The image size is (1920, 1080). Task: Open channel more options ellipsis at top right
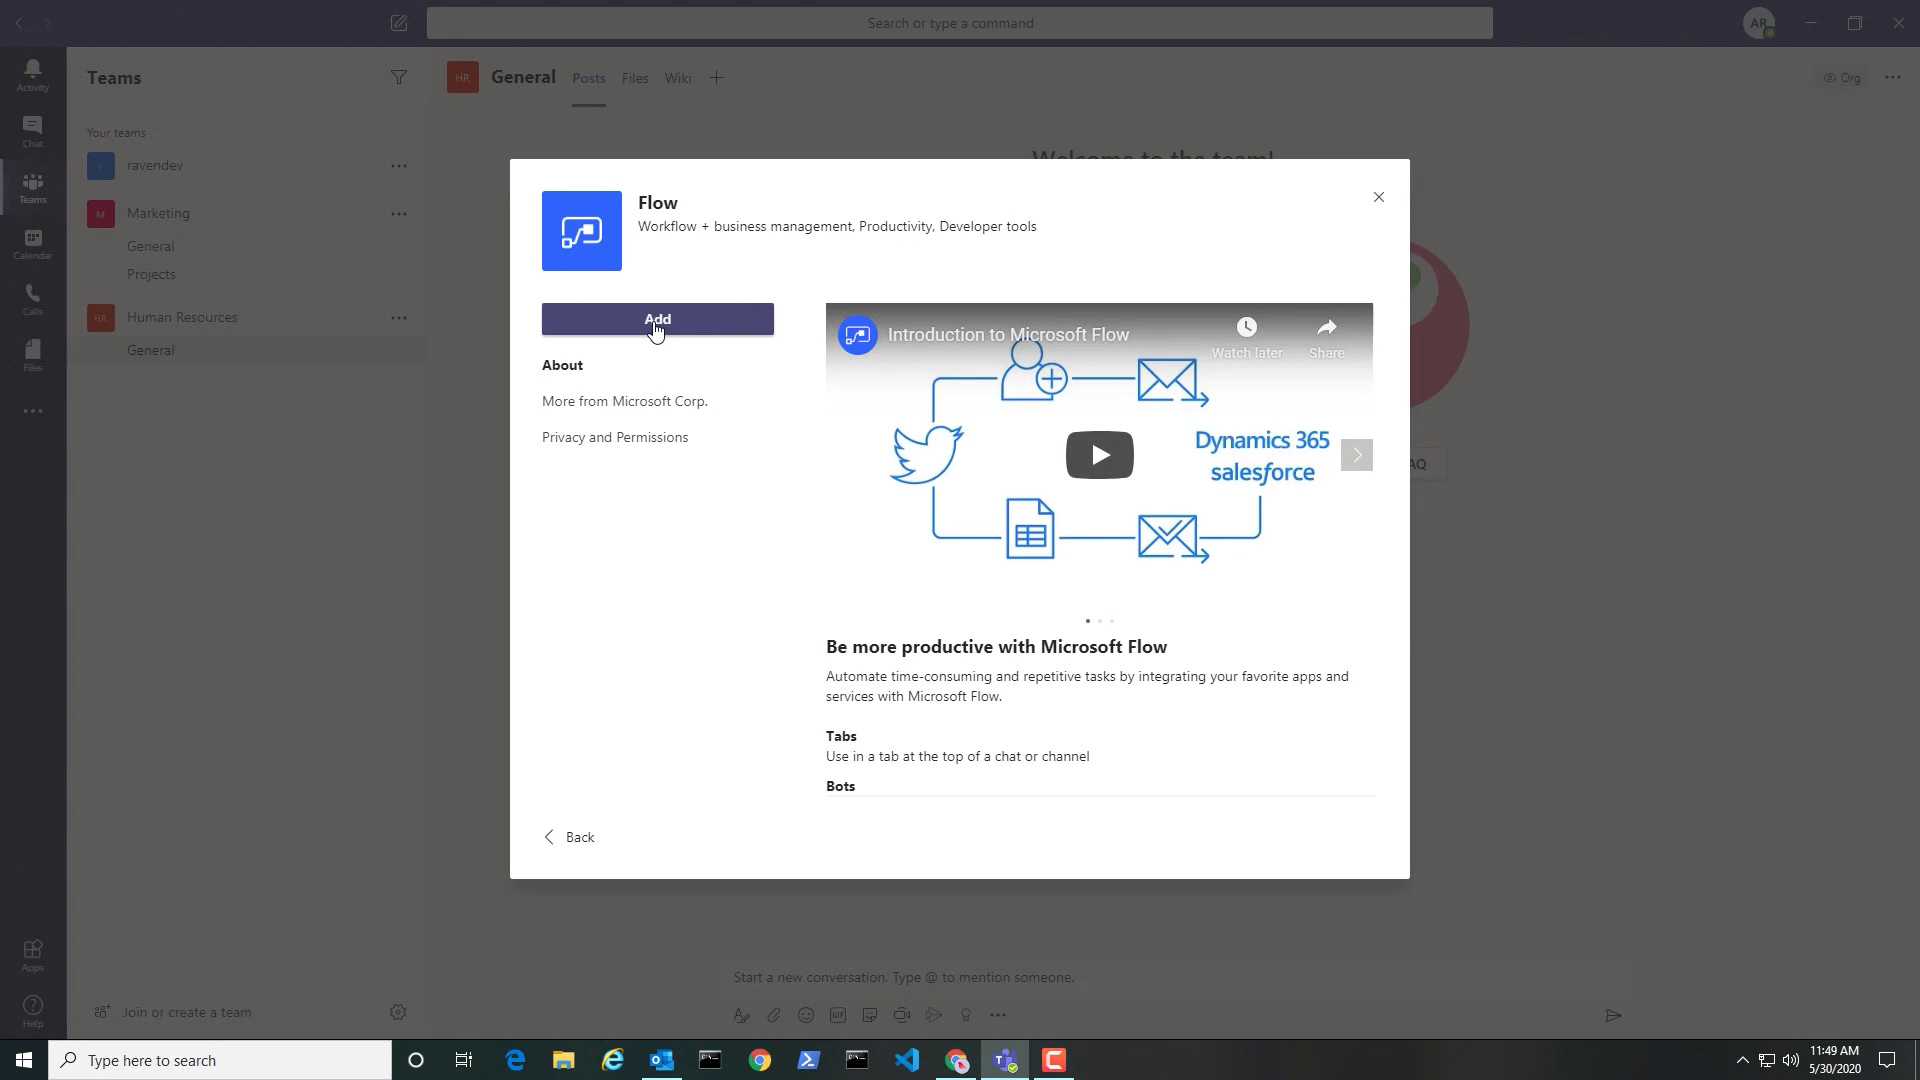[1893, 77]
